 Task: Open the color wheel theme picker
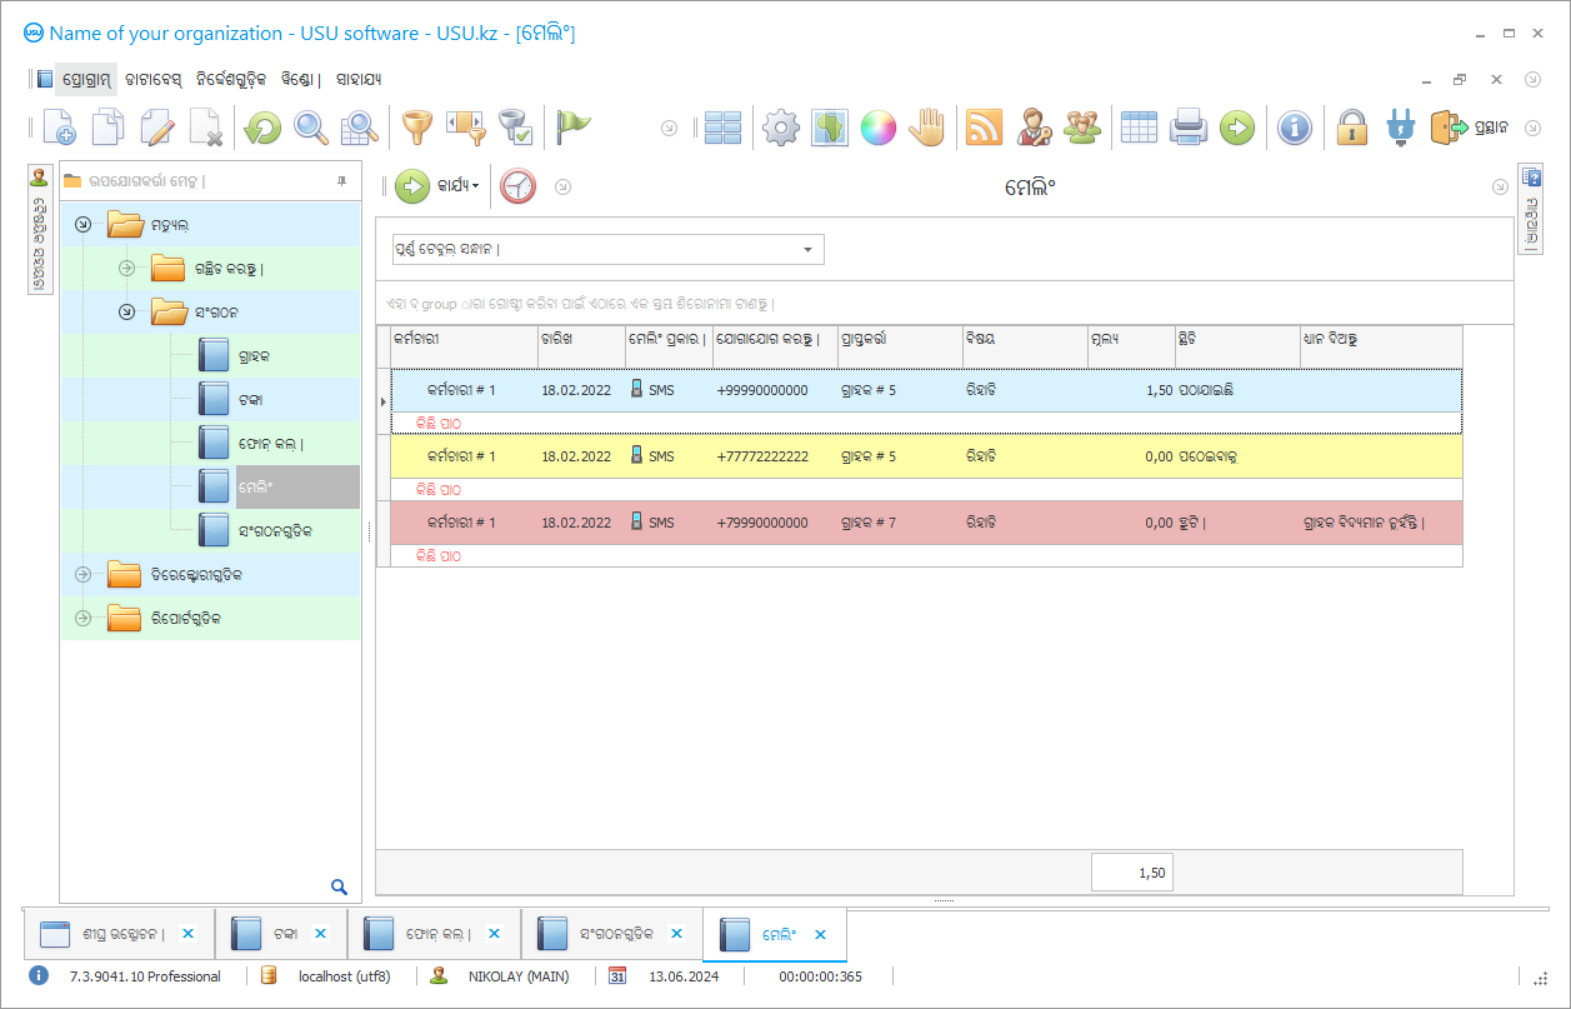(878, 128)
